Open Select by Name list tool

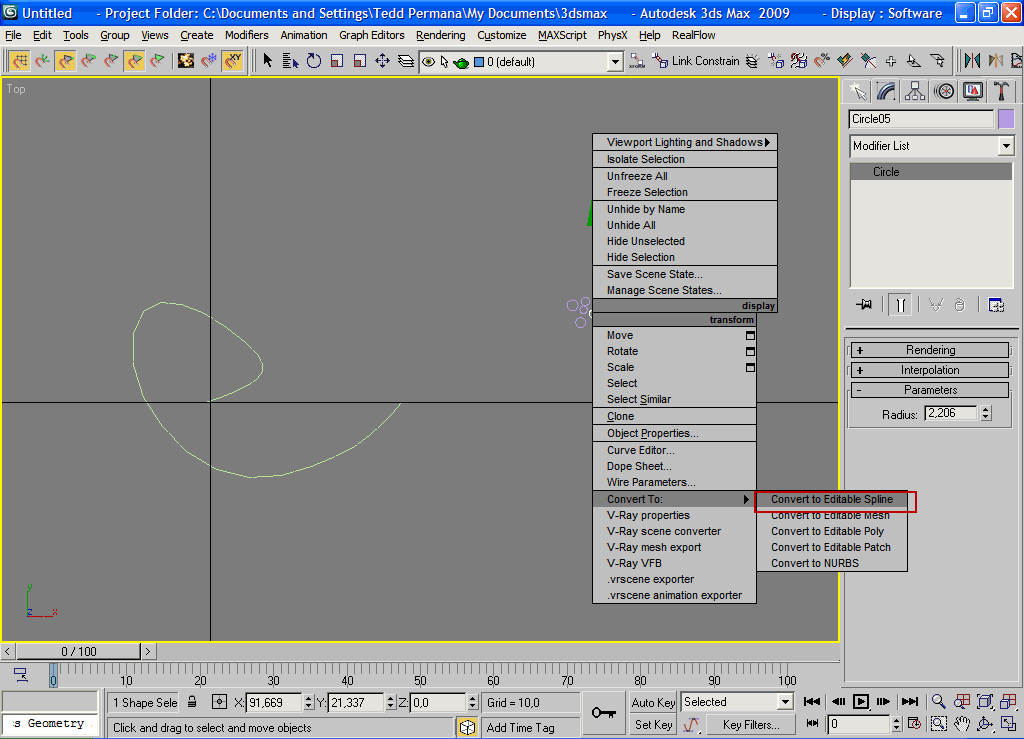[x=290, y=61]
